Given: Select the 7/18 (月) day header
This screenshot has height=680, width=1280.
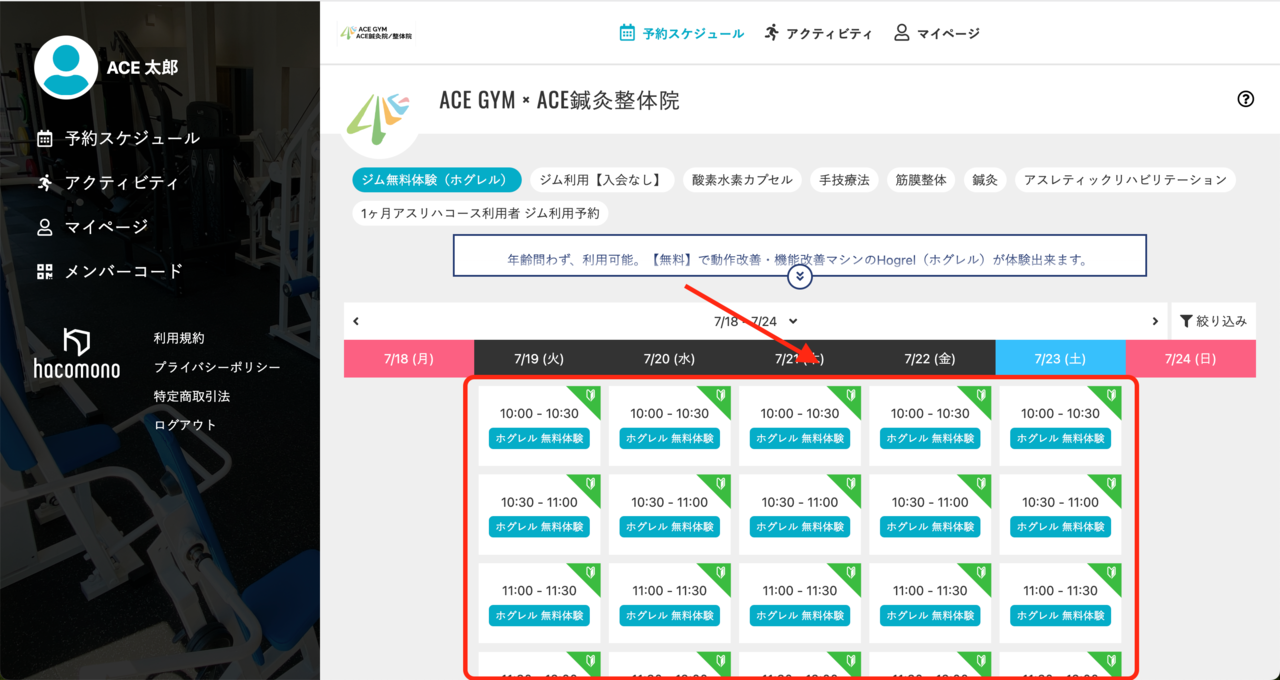Looking at the screenshot, I should tap(409, 358).
